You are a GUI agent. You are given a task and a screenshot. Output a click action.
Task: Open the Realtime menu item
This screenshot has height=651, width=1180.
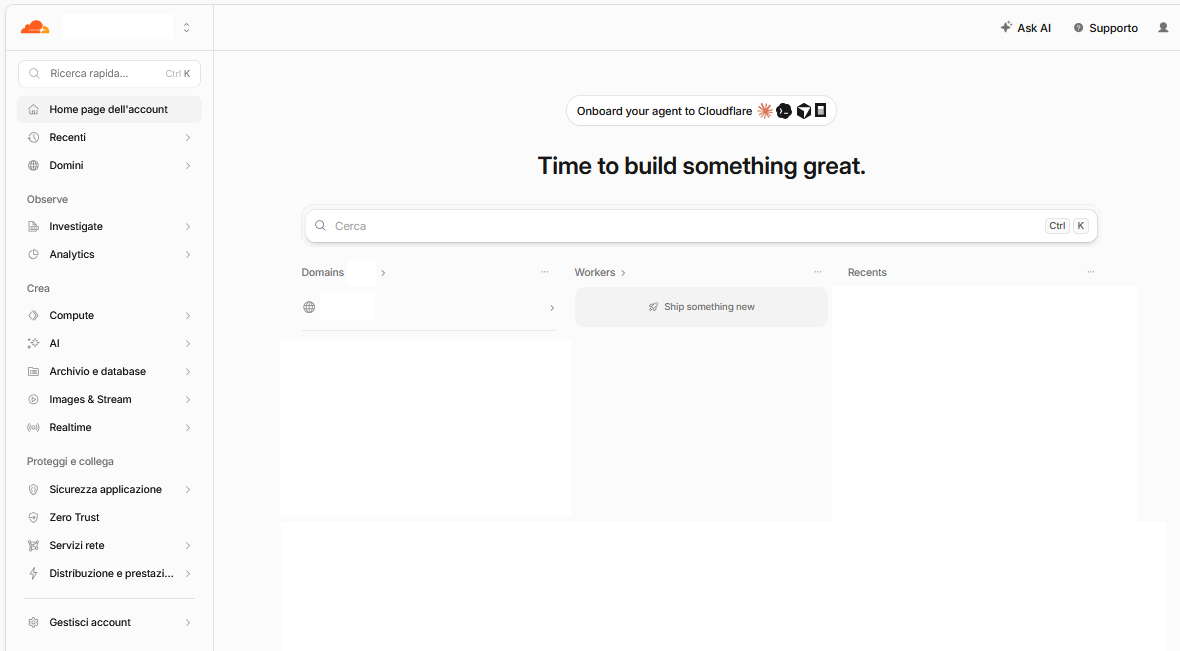[109, 427]
